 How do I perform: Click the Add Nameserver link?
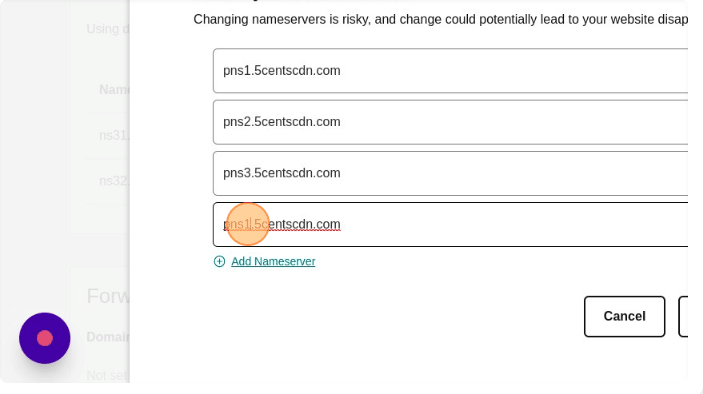(x=273, y=261)
